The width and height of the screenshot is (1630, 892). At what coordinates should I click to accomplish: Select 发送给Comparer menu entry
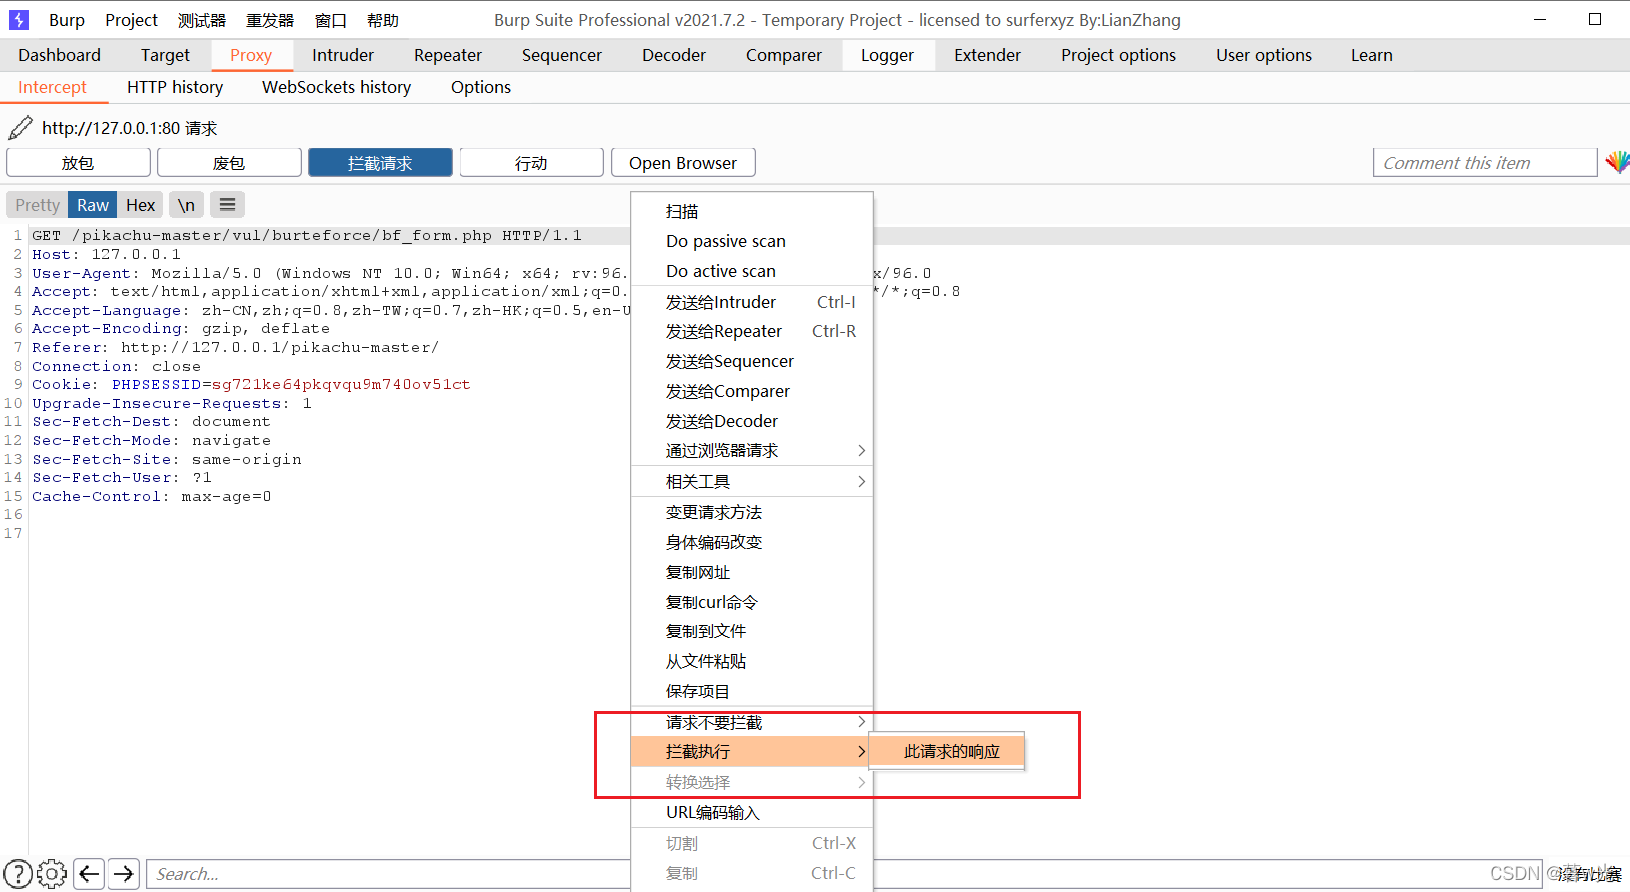[752, 391]
